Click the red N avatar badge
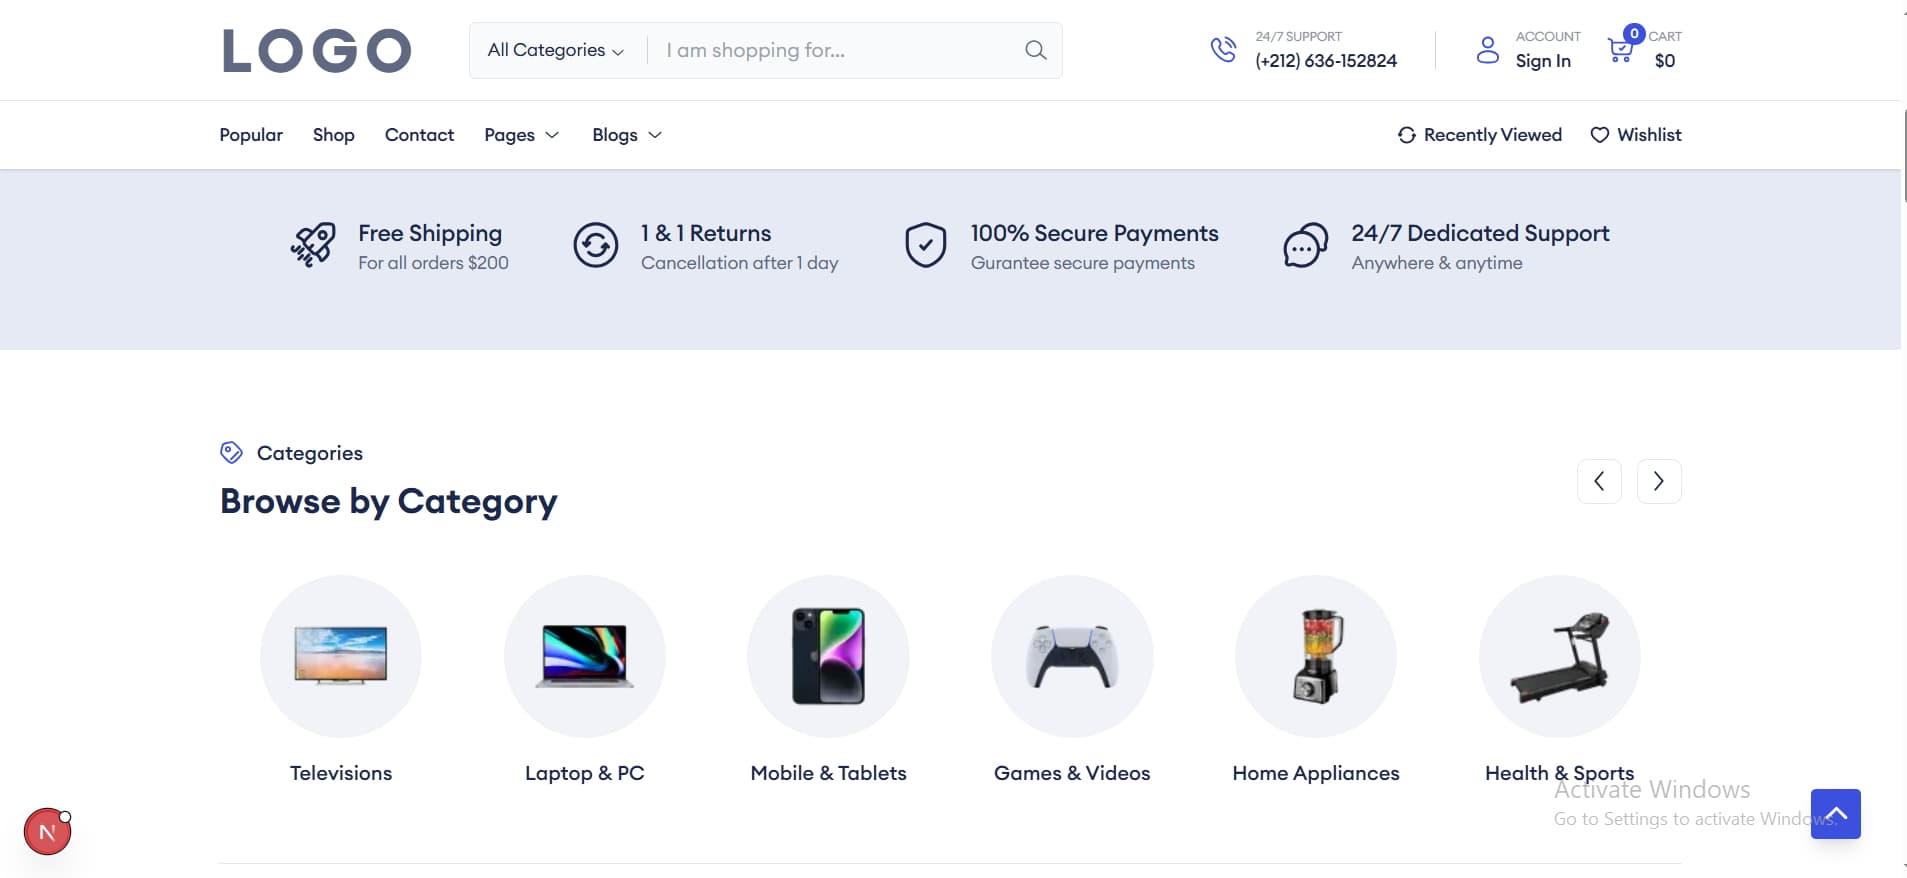 [47, 831]
